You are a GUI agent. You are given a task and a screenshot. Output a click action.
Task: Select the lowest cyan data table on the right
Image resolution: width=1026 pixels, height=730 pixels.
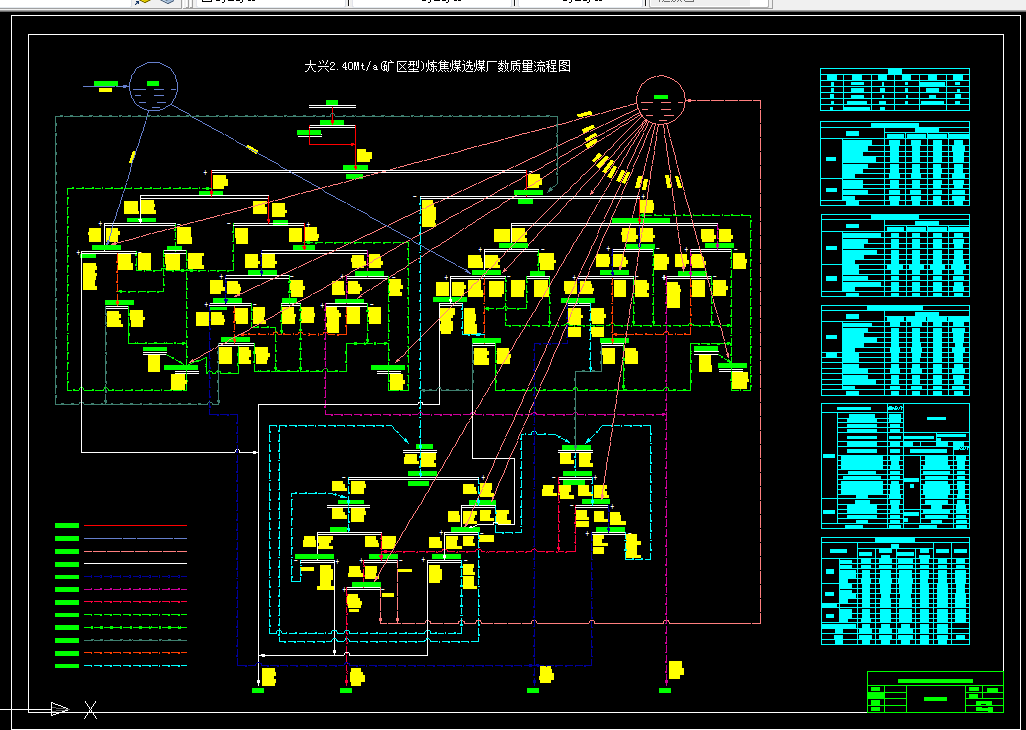tap(895, 591)
